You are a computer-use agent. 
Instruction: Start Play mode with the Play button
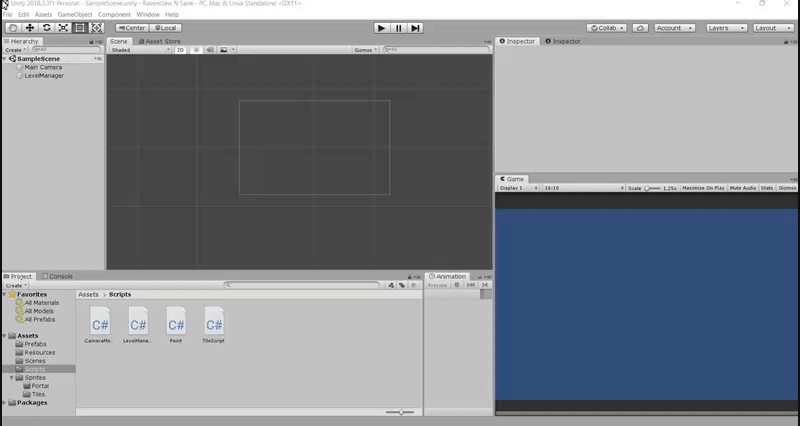coord(381,28)
